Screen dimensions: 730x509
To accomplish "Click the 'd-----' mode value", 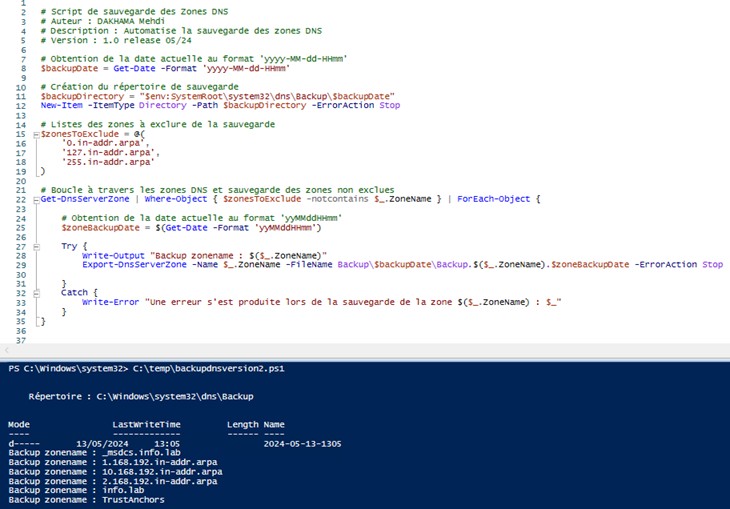I will [x=24, y=444].
